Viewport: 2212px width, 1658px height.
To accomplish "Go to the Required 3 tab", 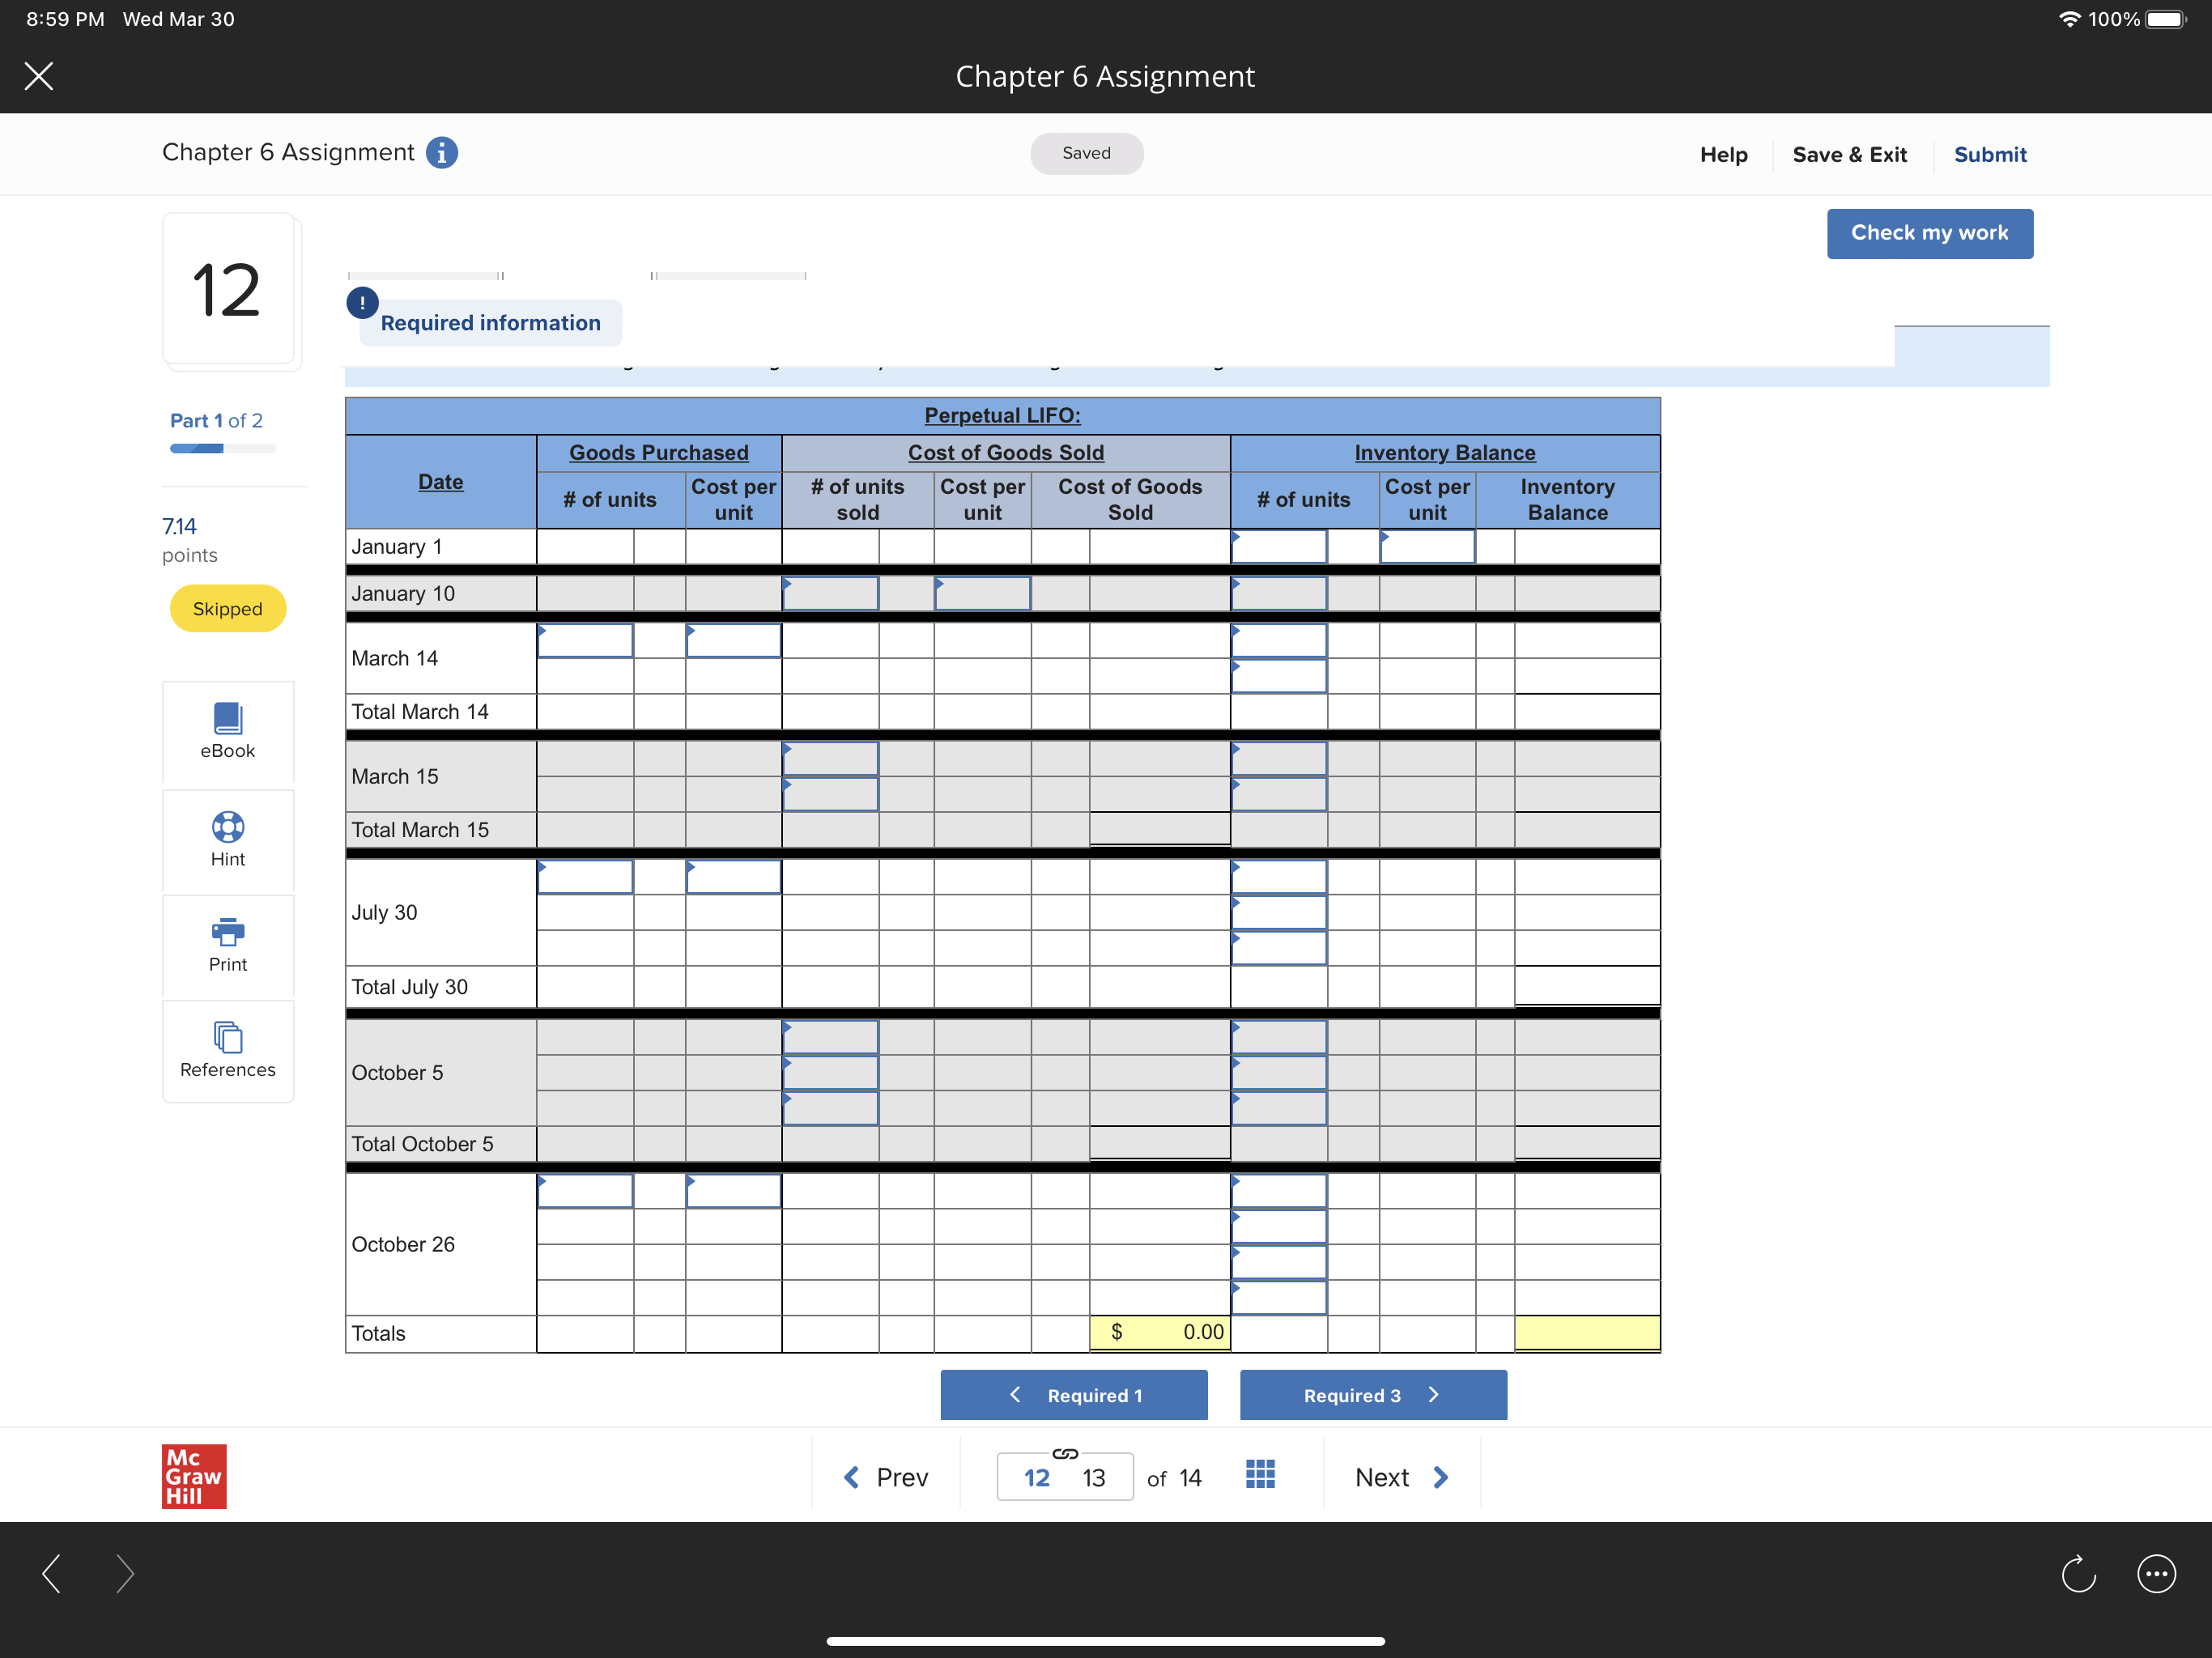I will pos(1372,1395).
